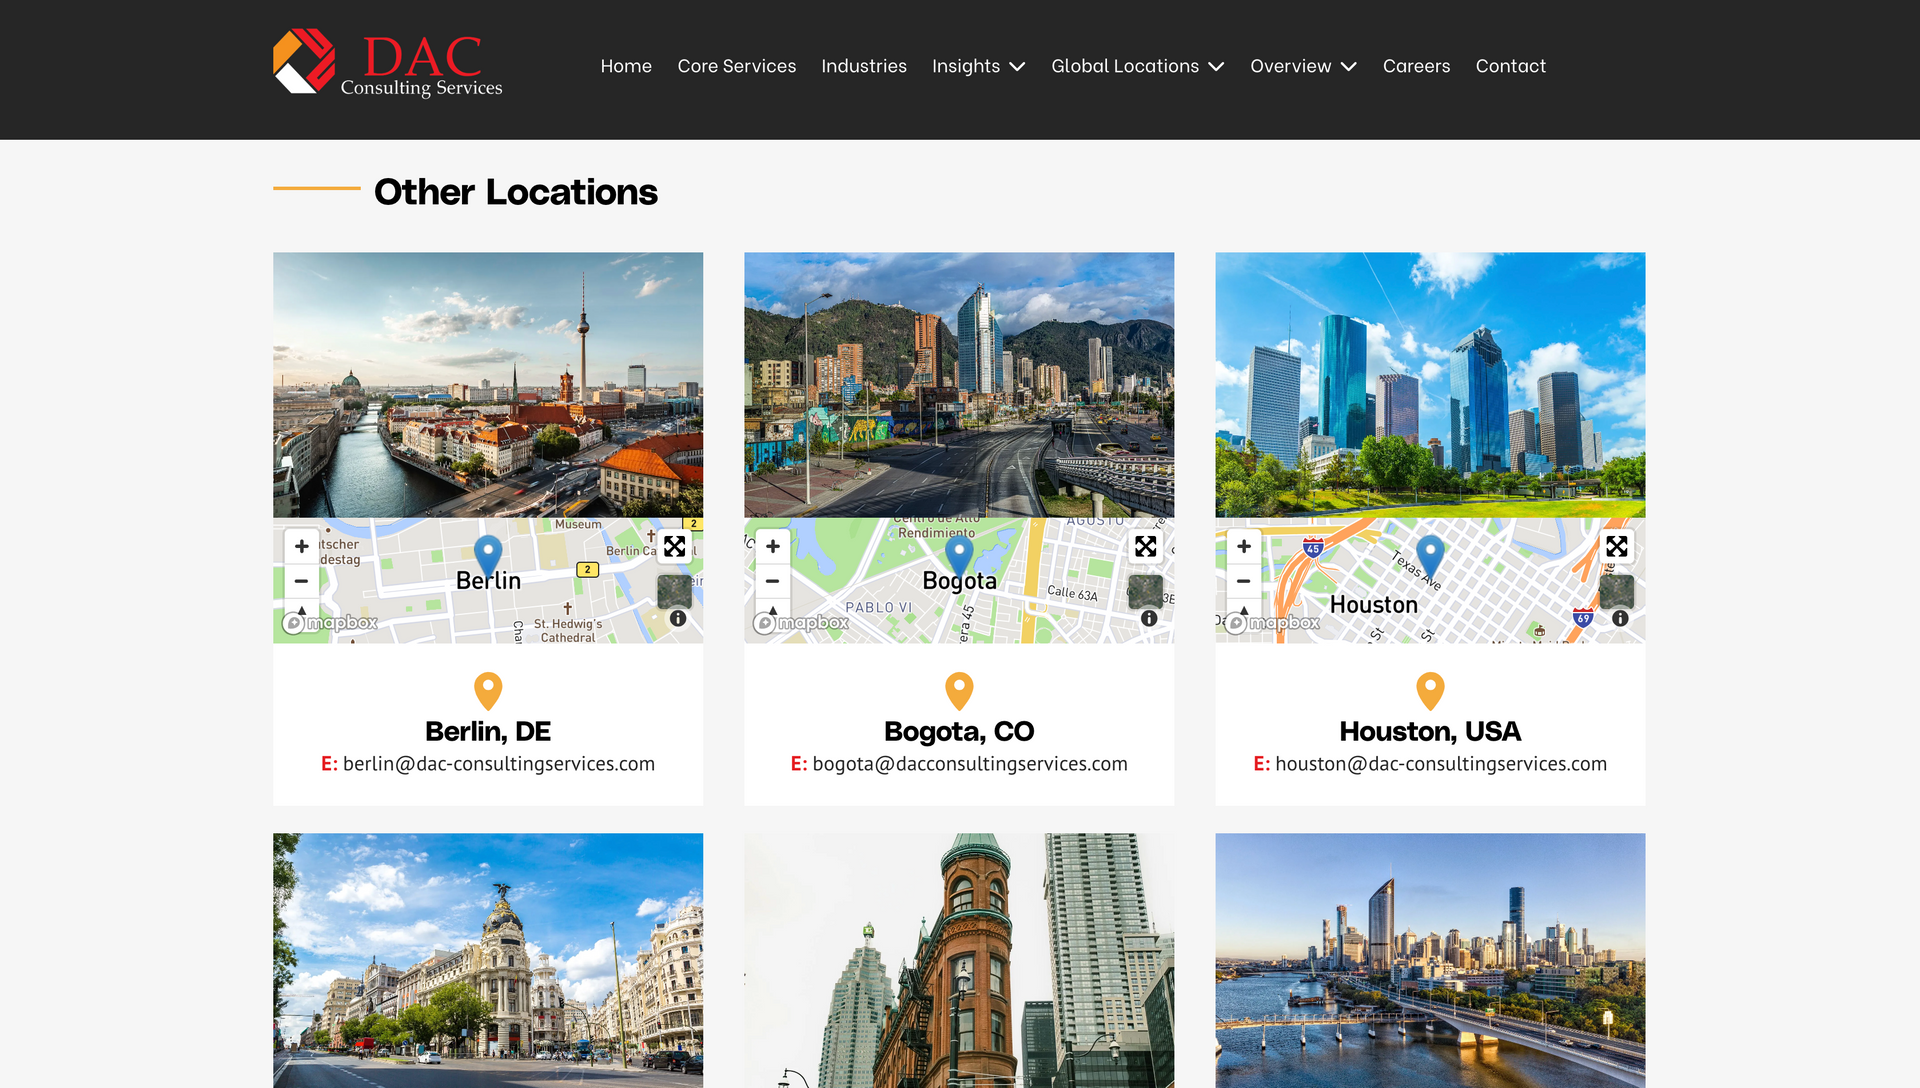Open the Careers menu item
Screen dimensions: 1920x1088
(x=1416, y=66)
